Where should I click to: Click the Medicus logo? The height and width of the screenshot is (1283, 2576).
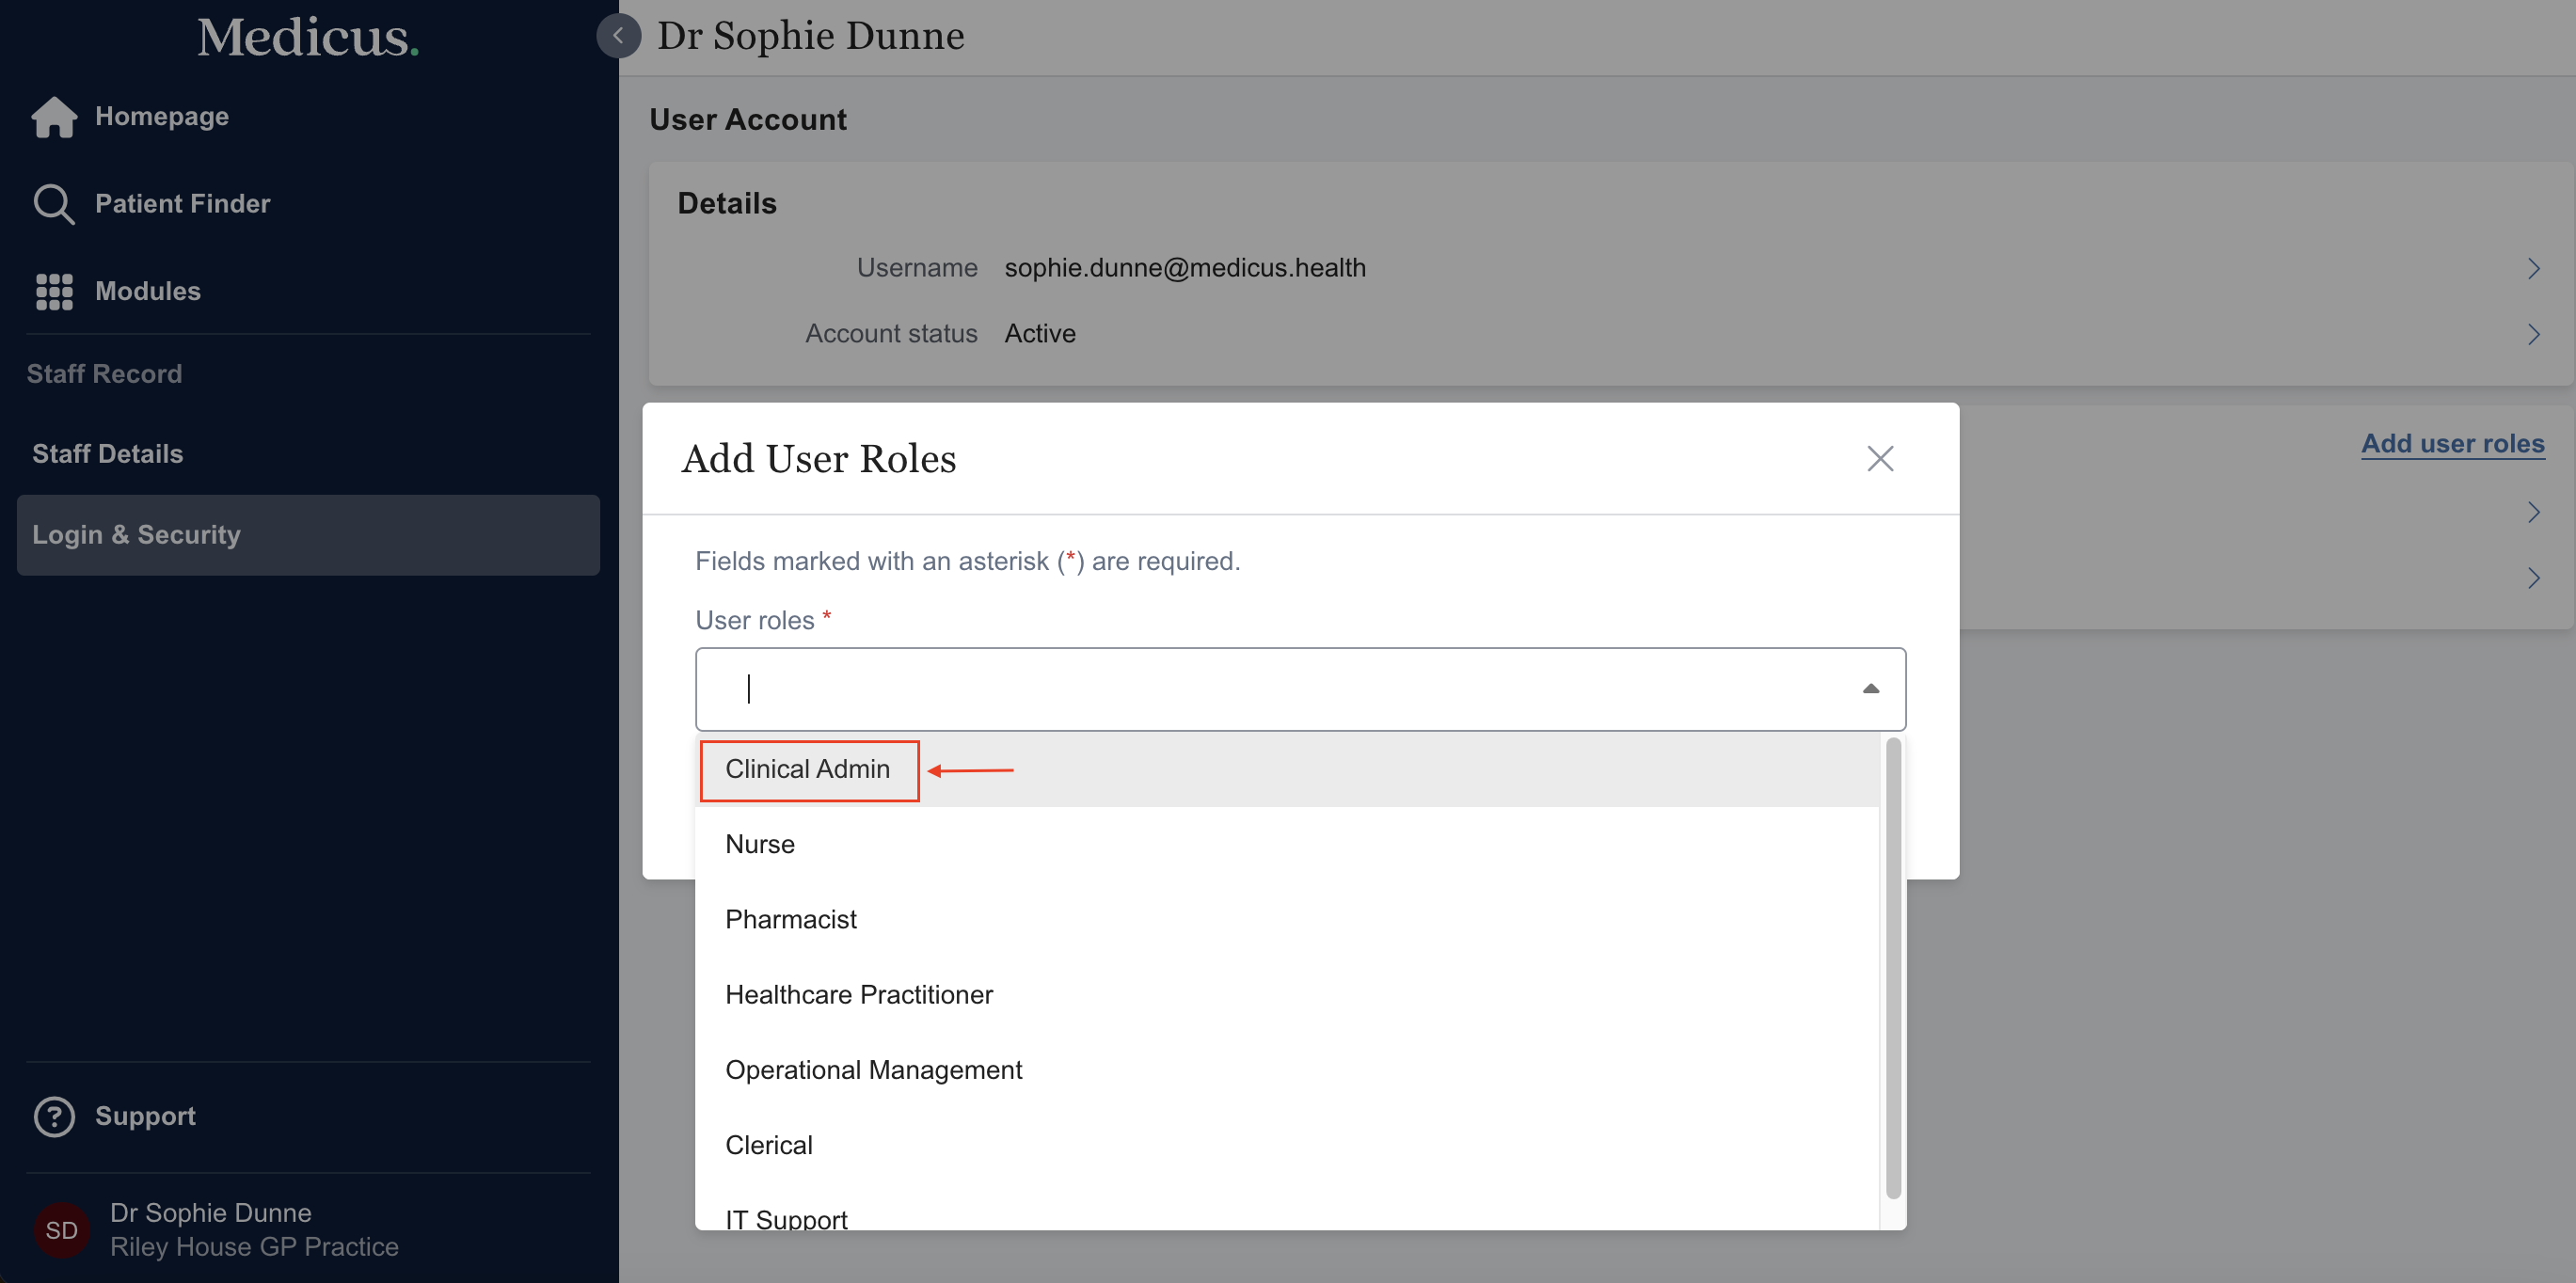click(x=307, y=38)
